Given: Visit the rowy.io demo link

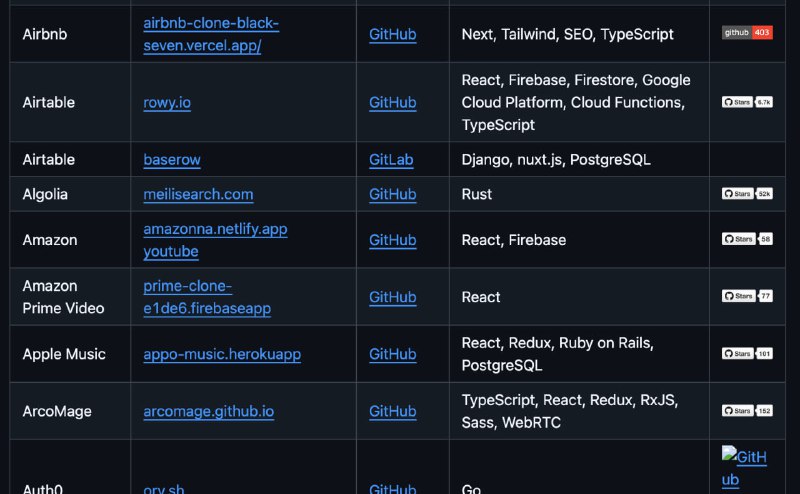Looking at the screenshot, I should (x=167, y=103).
